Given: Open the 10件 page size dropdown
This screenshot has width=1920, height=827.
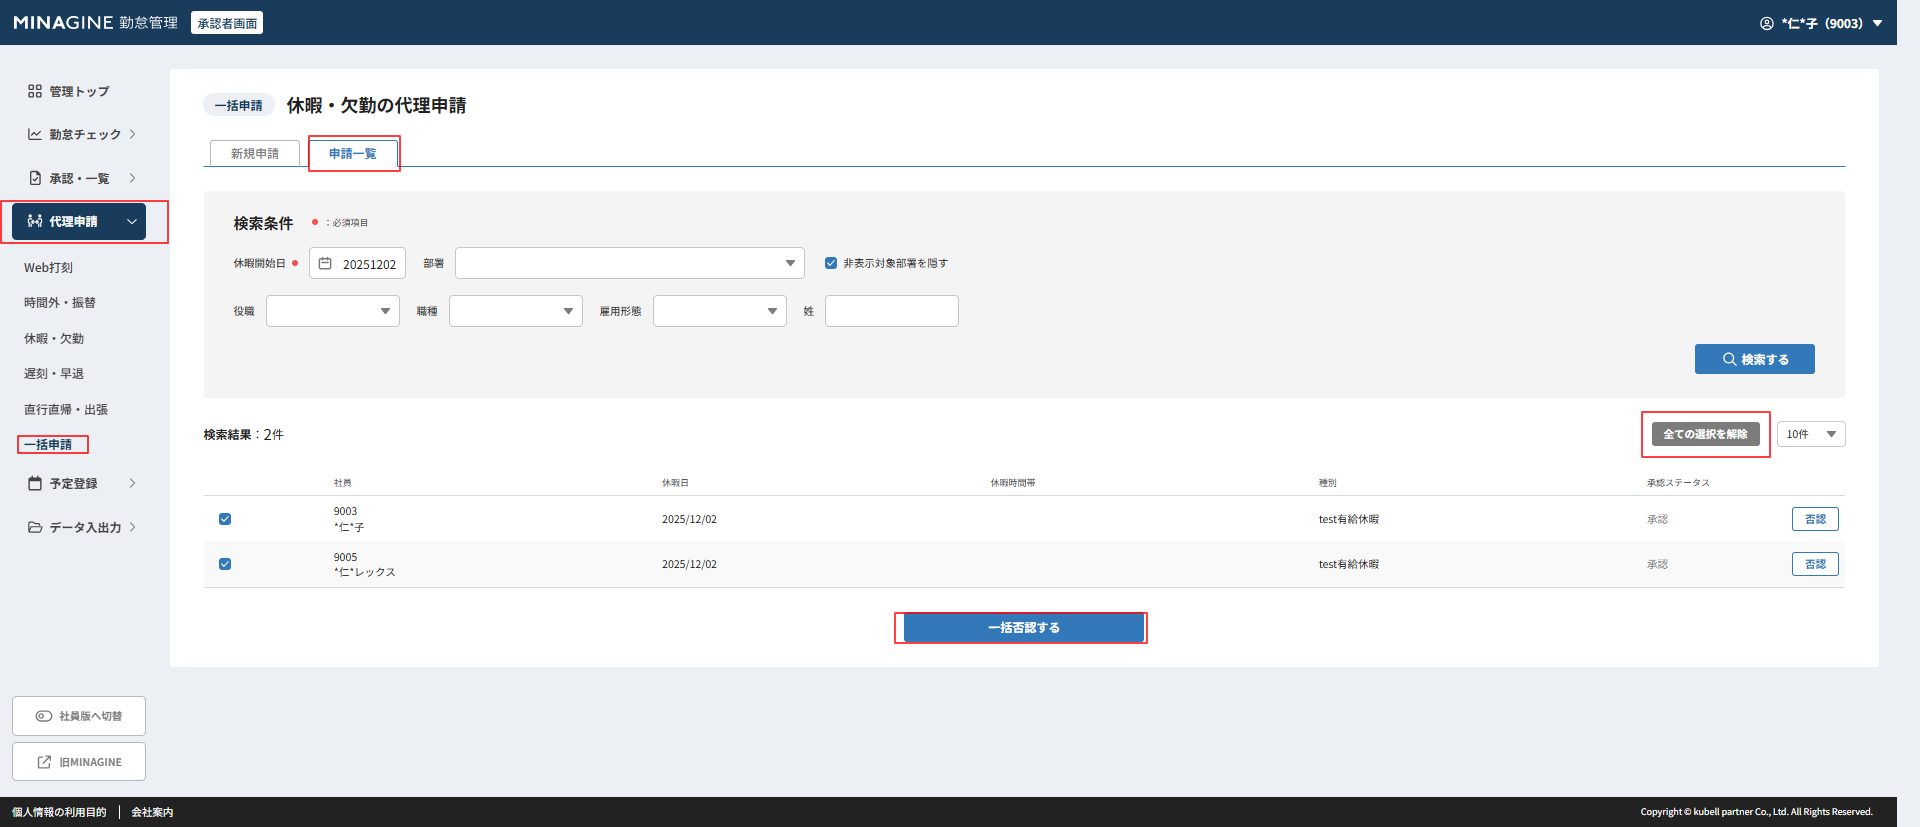Looking at the screenshot, I should click(1810, 434).
